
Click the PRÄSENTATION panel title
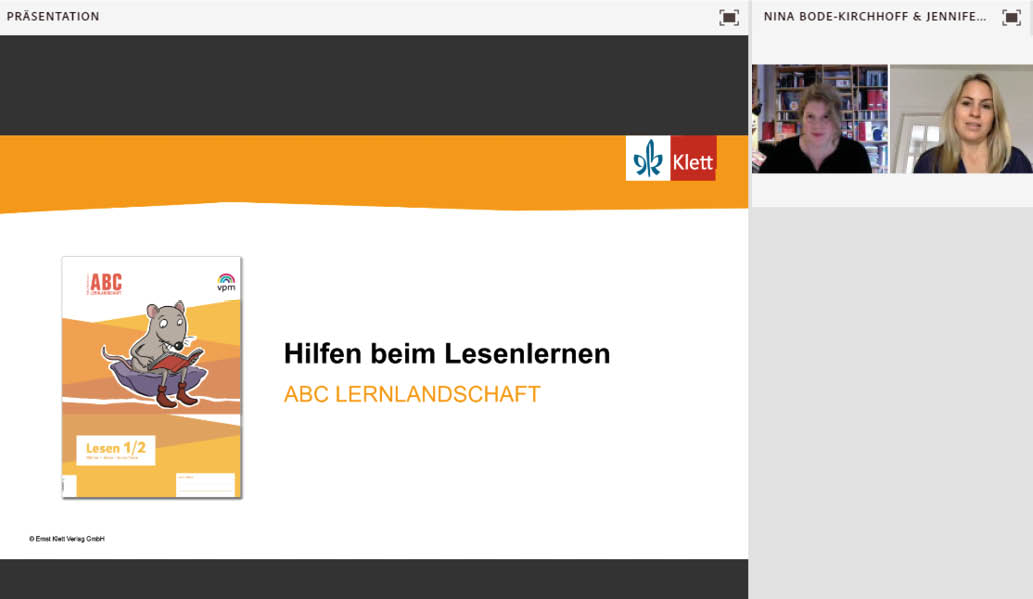53,16
